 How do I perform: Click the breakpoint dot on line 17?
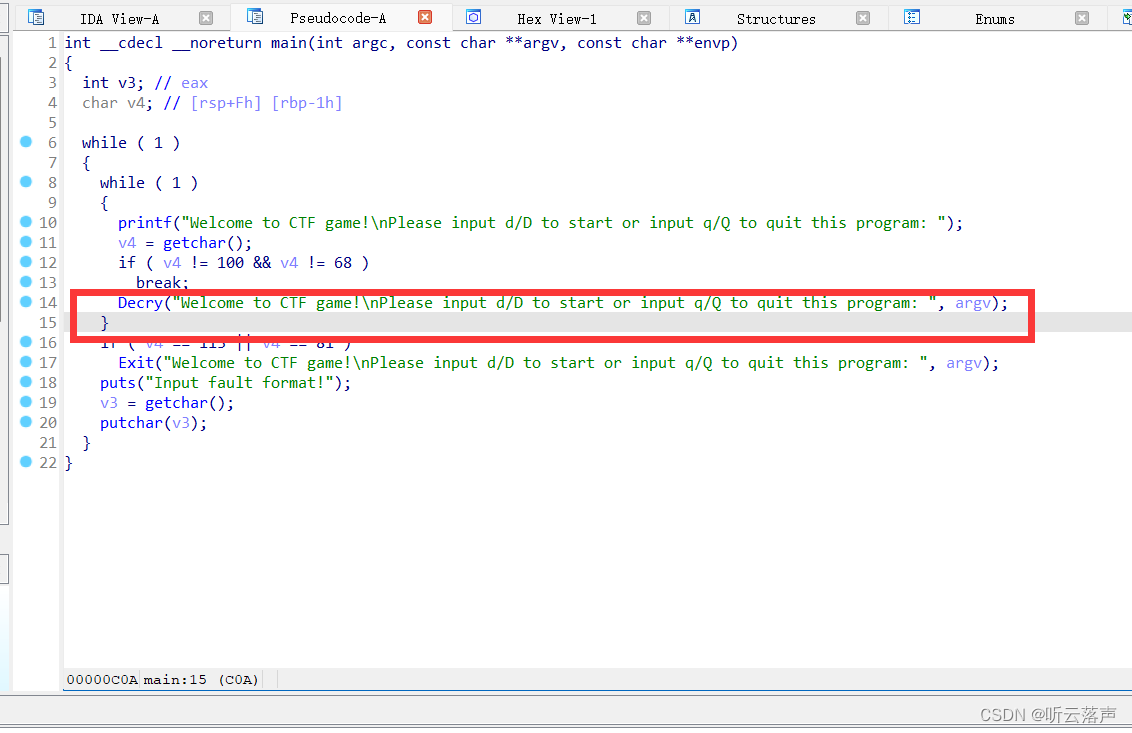point(27,362)
